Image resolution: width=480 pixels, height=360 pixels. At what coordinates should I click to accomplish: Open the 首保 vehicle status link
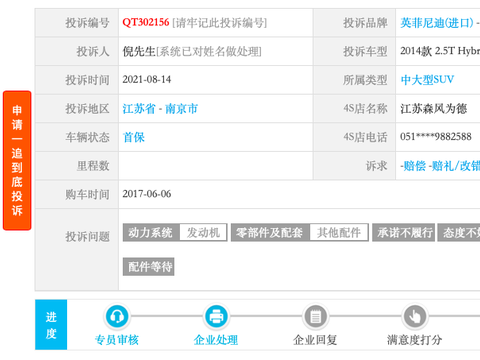click(134, 137)
